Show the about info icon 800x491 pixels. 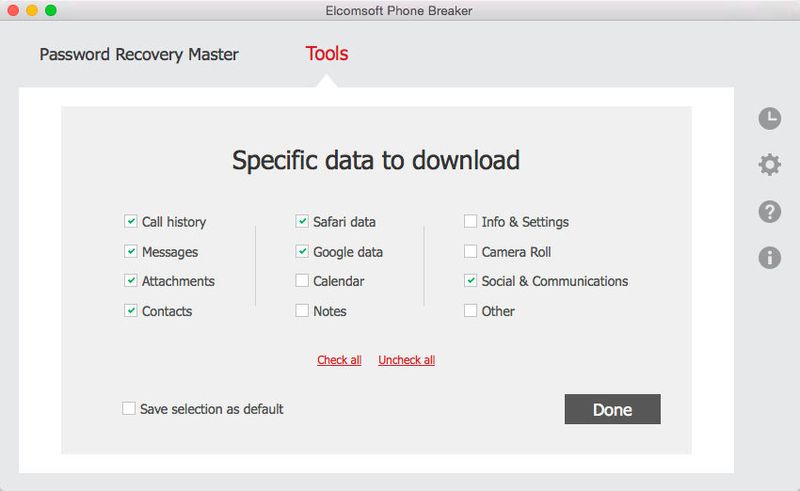coord(769,257)
